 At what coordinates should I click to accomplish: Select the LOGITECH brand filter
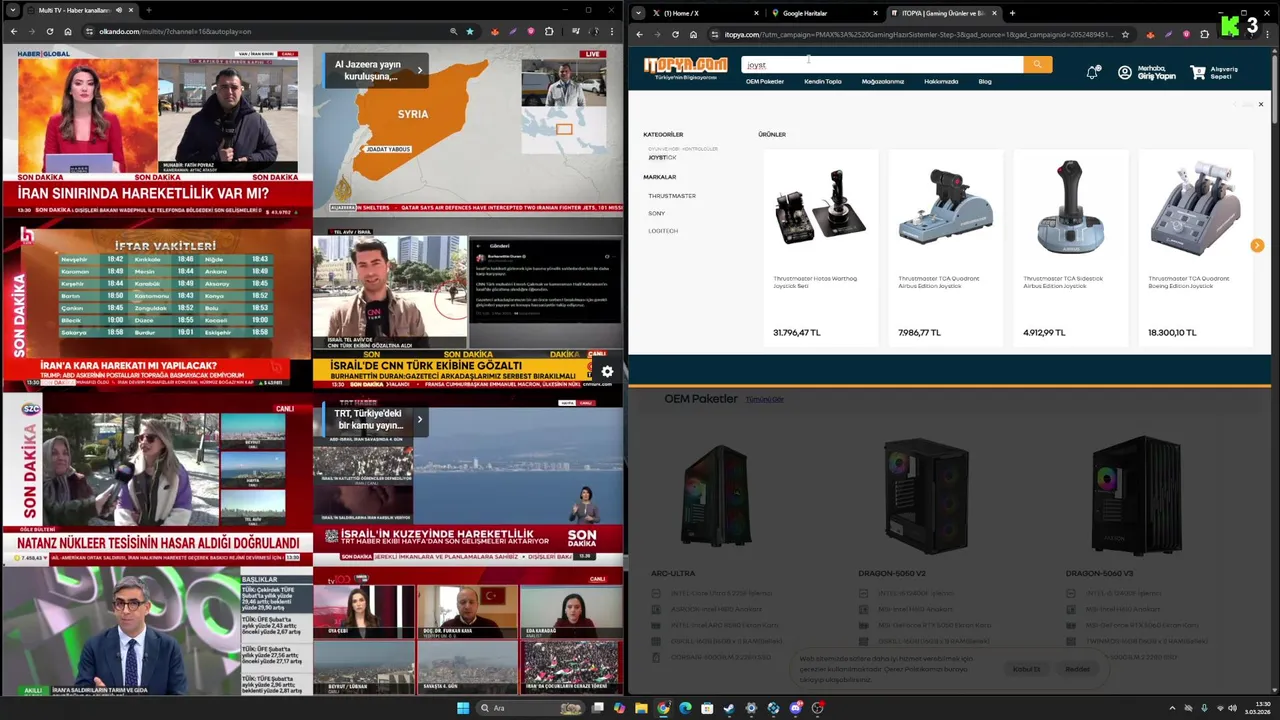[x=663, y=231]
